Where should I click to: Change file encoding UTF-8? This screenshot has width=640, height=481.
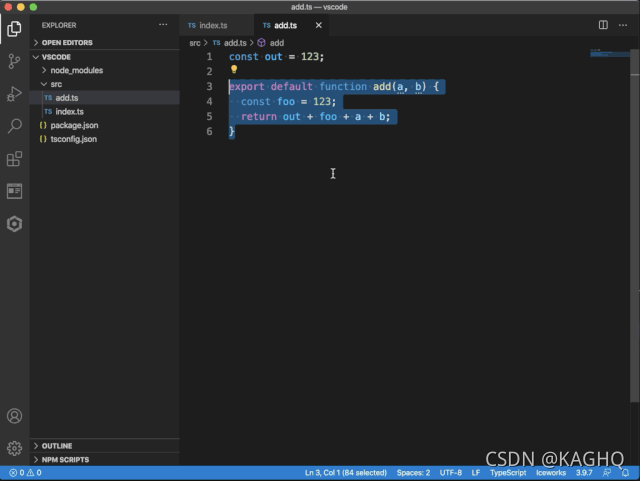pyautogui.click(x=451, y=473)
